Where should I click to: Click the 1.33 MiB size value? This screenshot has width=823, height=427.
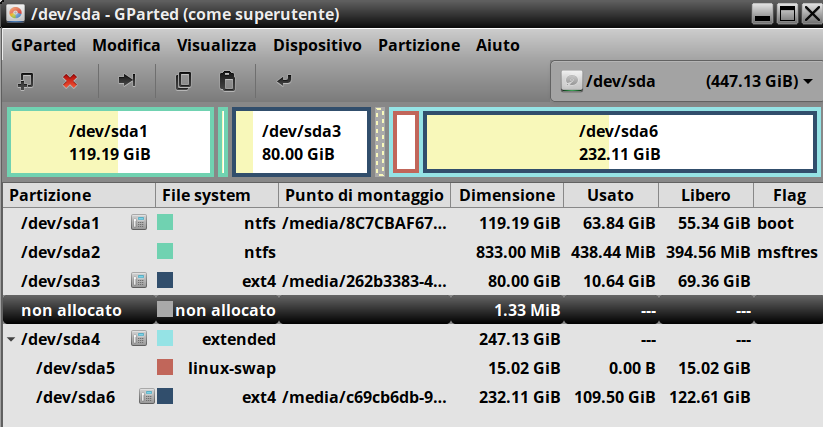[x=527, y=311]
